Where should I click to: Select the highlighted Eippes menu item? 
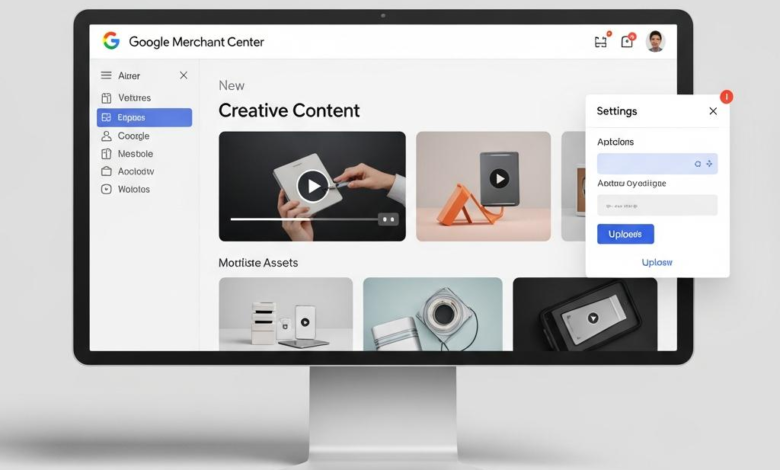coord(144,117)
